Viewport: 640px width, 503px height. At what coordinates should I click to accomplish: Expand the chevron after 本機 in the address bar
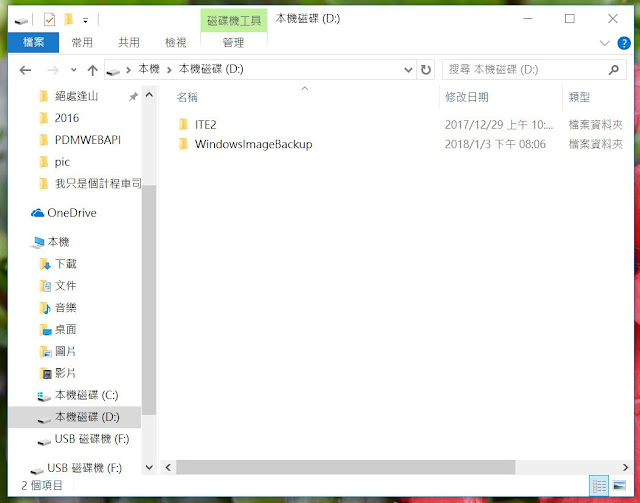coord(169,70)
